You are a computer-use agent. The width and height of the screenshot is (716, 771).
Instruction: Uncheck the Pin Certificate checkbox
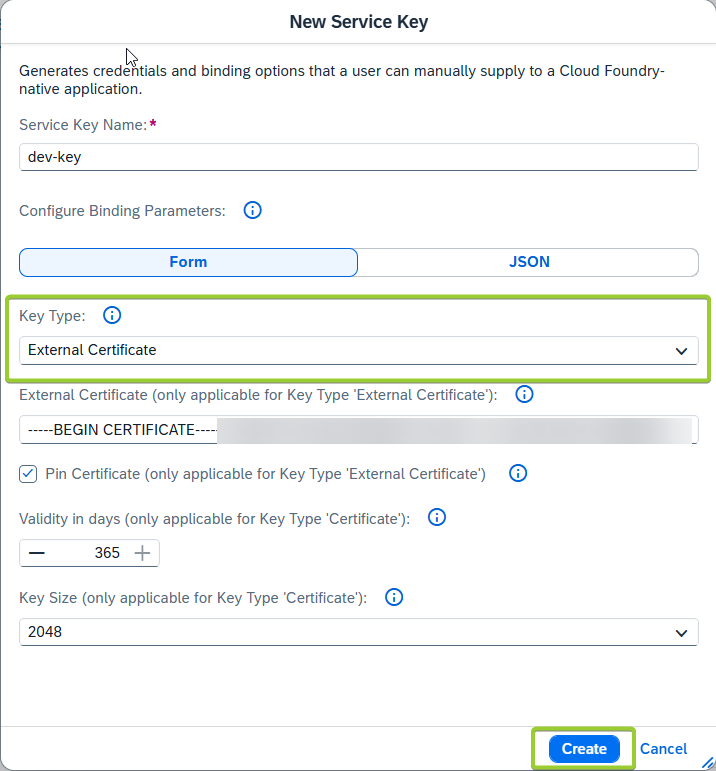point(29,473)
